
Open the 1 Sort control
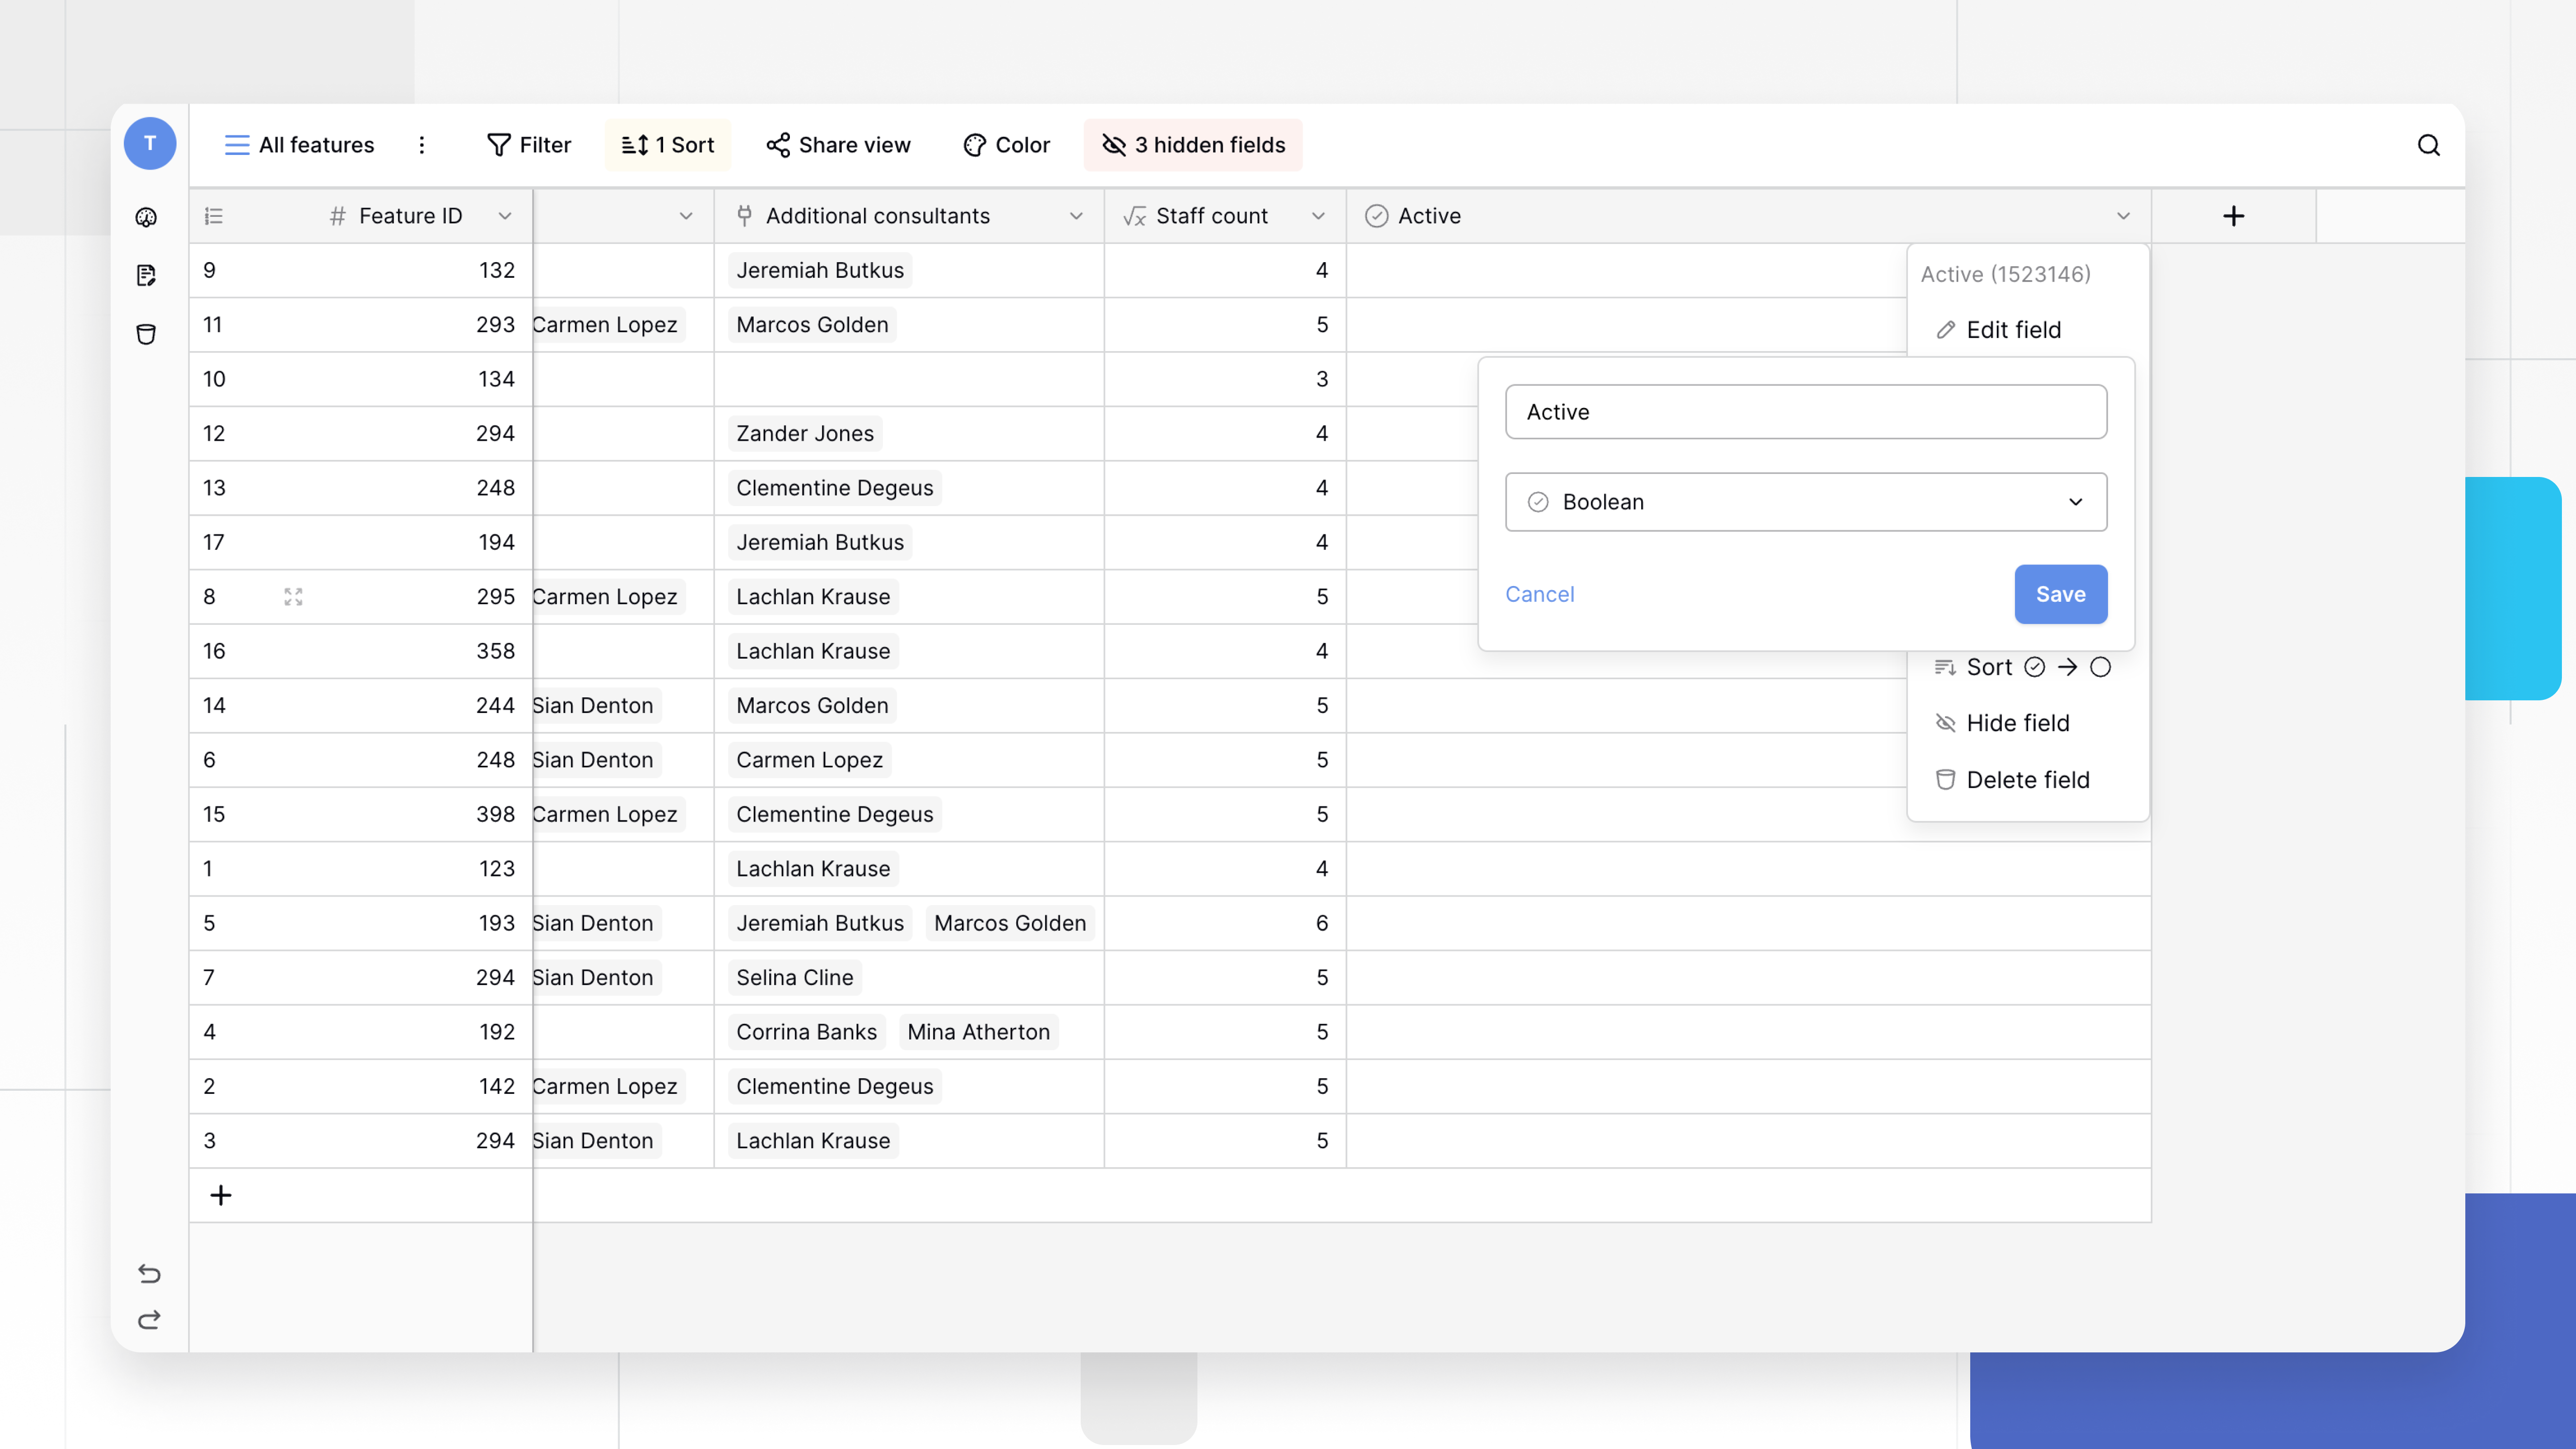668,145
